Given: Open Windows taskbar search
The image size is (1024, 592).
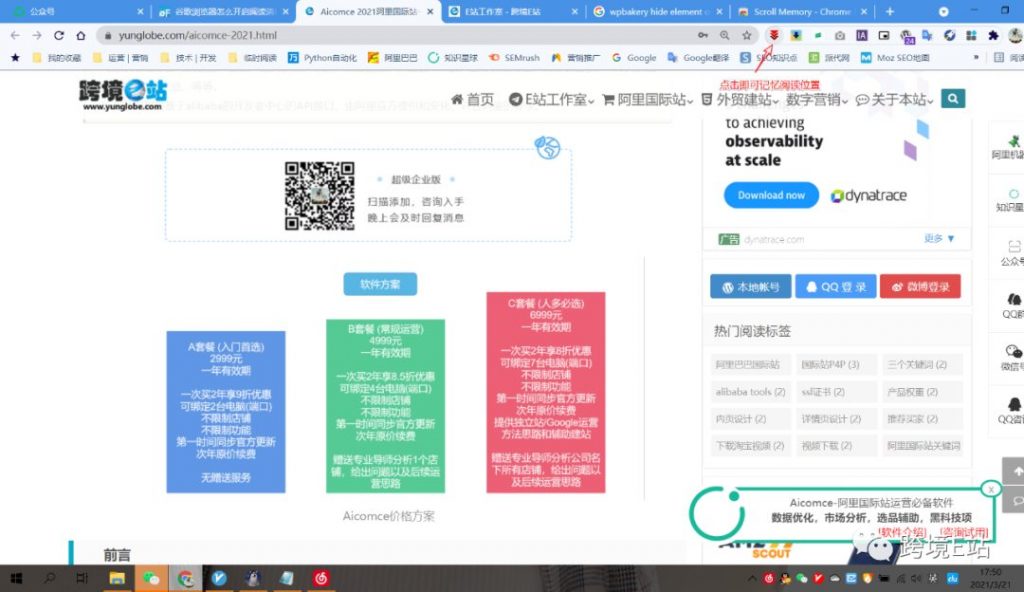Looking at the screenshot, I should (49, 578).
